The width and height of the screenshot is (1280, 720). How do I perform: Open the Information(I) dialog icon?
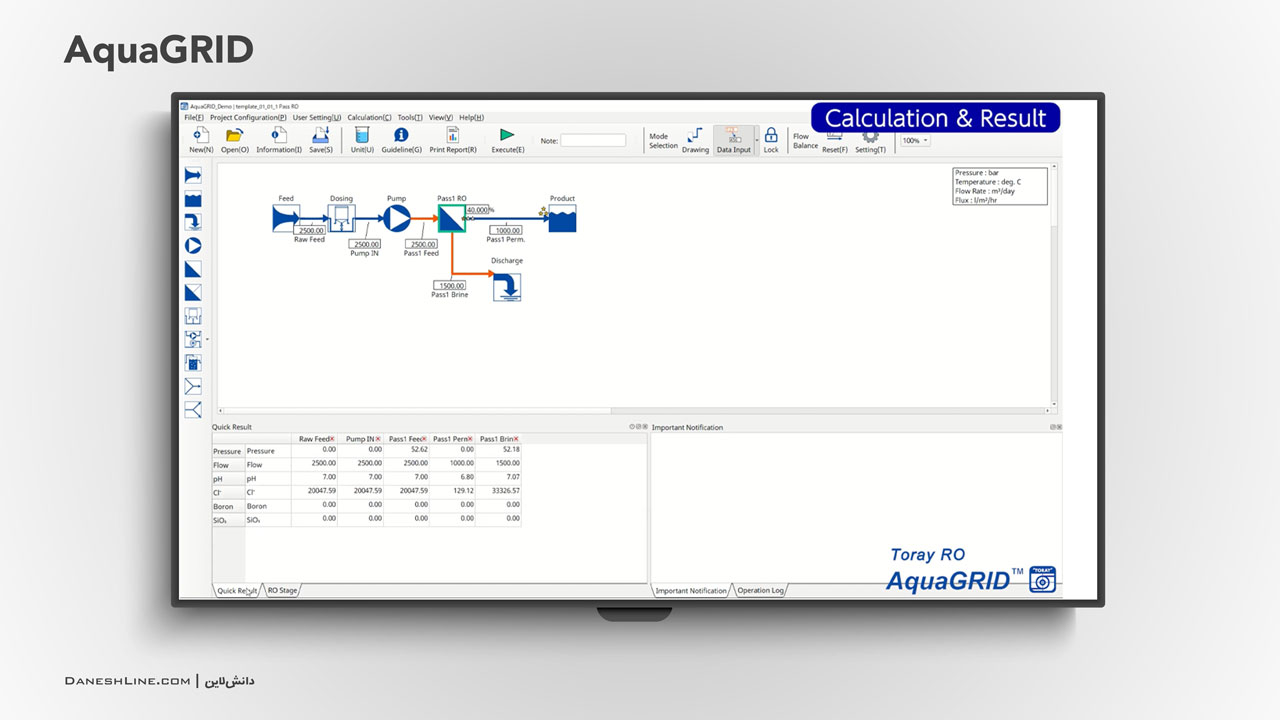coord(278,135)
